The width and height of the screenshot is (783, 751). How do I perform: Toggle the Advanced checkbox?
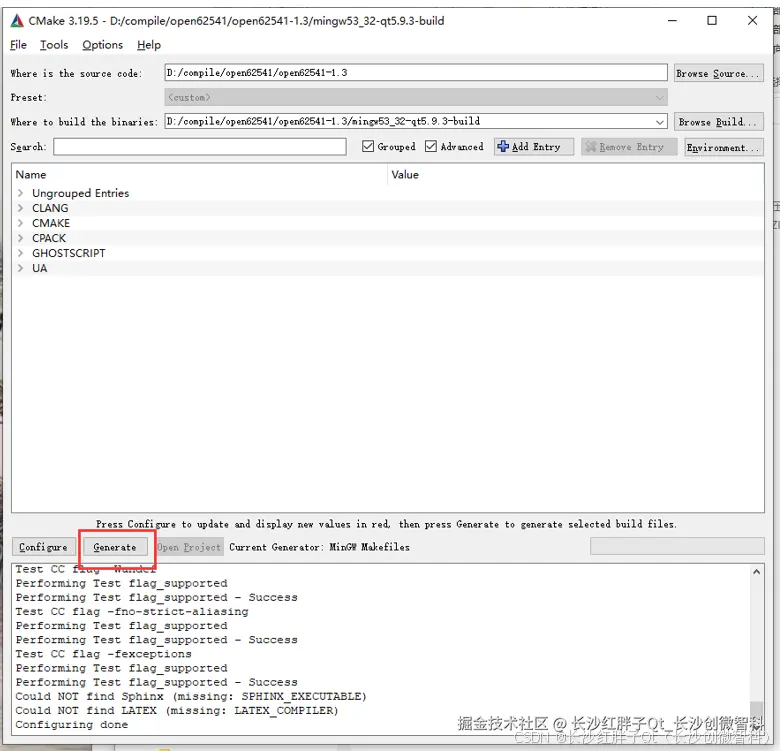(430, 146)
